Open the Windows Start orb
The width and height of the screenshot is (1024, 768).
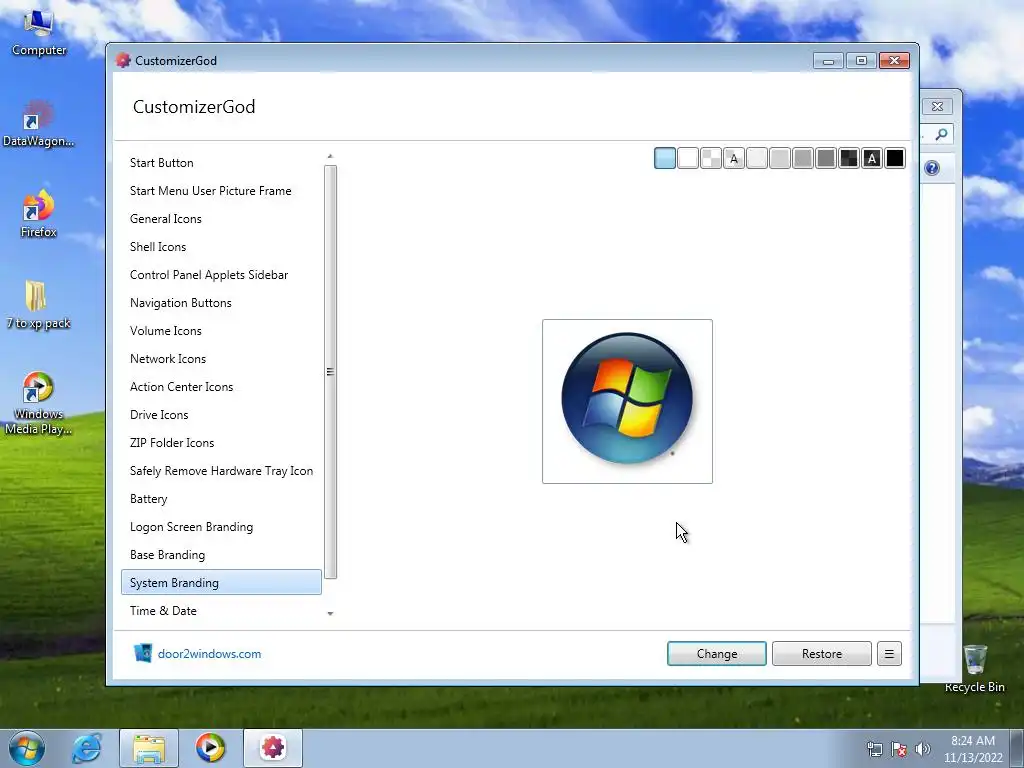click(x=27, y=749)
